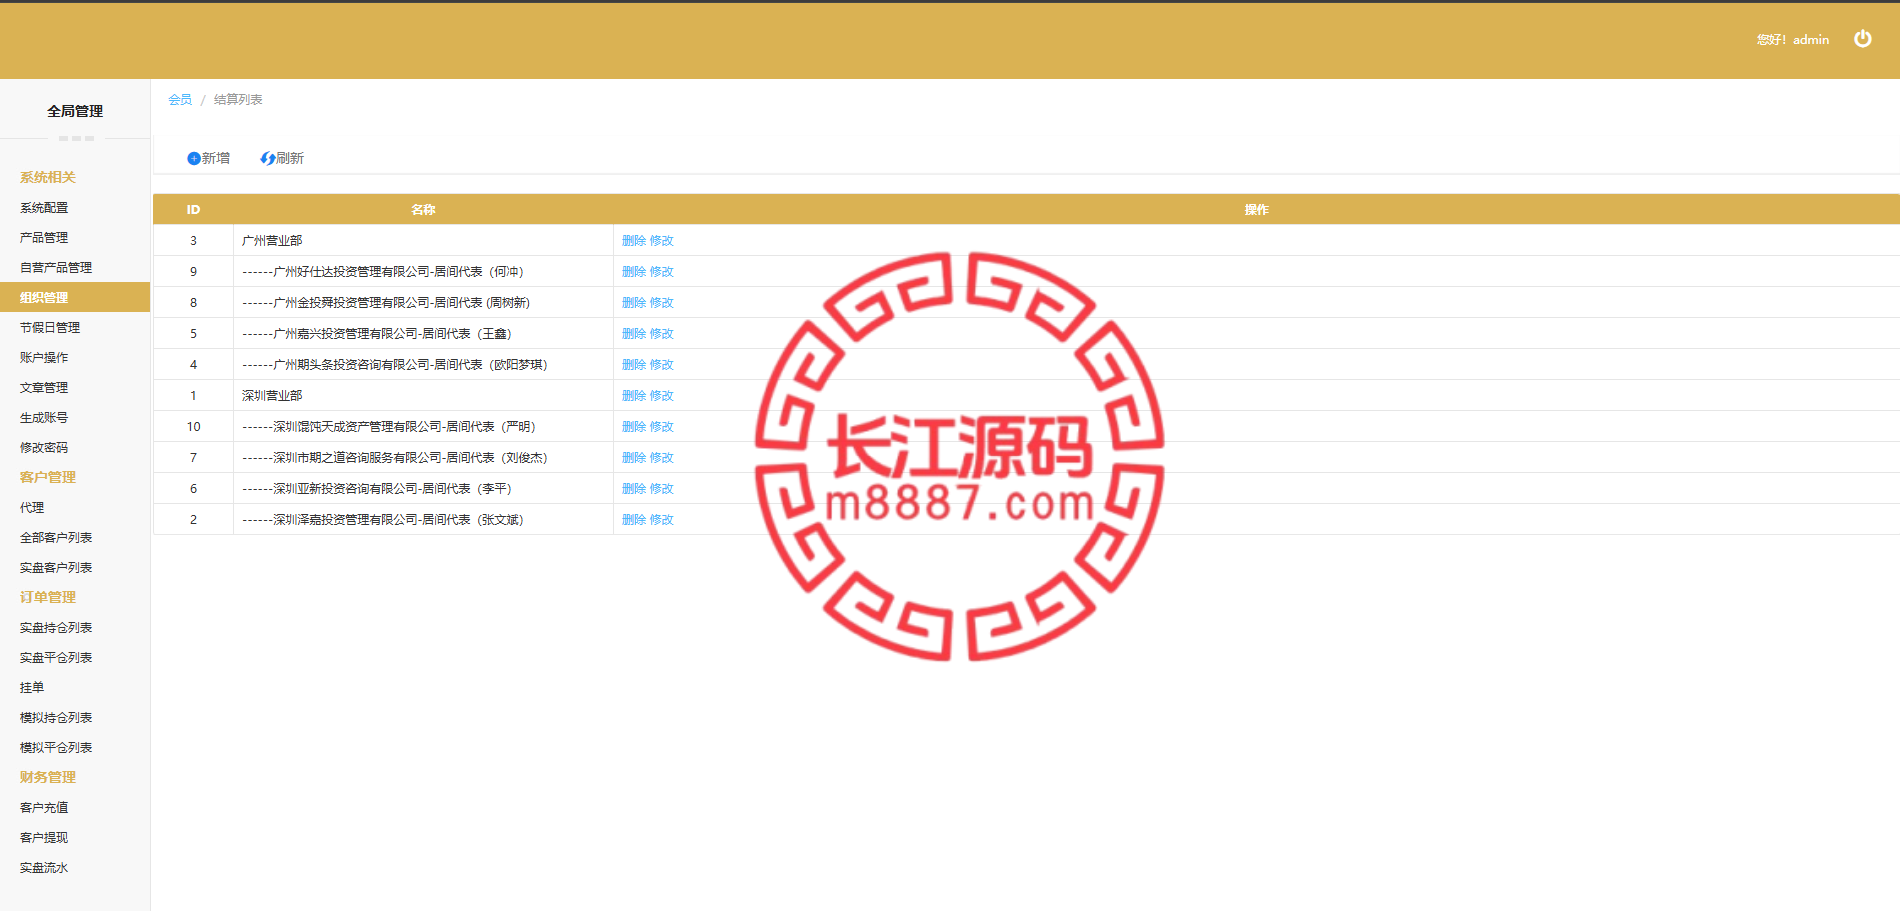Viewport: 1900px width, 911px height.
Task: Click the 广州营业部 name cell
Action: pos(423,241)
